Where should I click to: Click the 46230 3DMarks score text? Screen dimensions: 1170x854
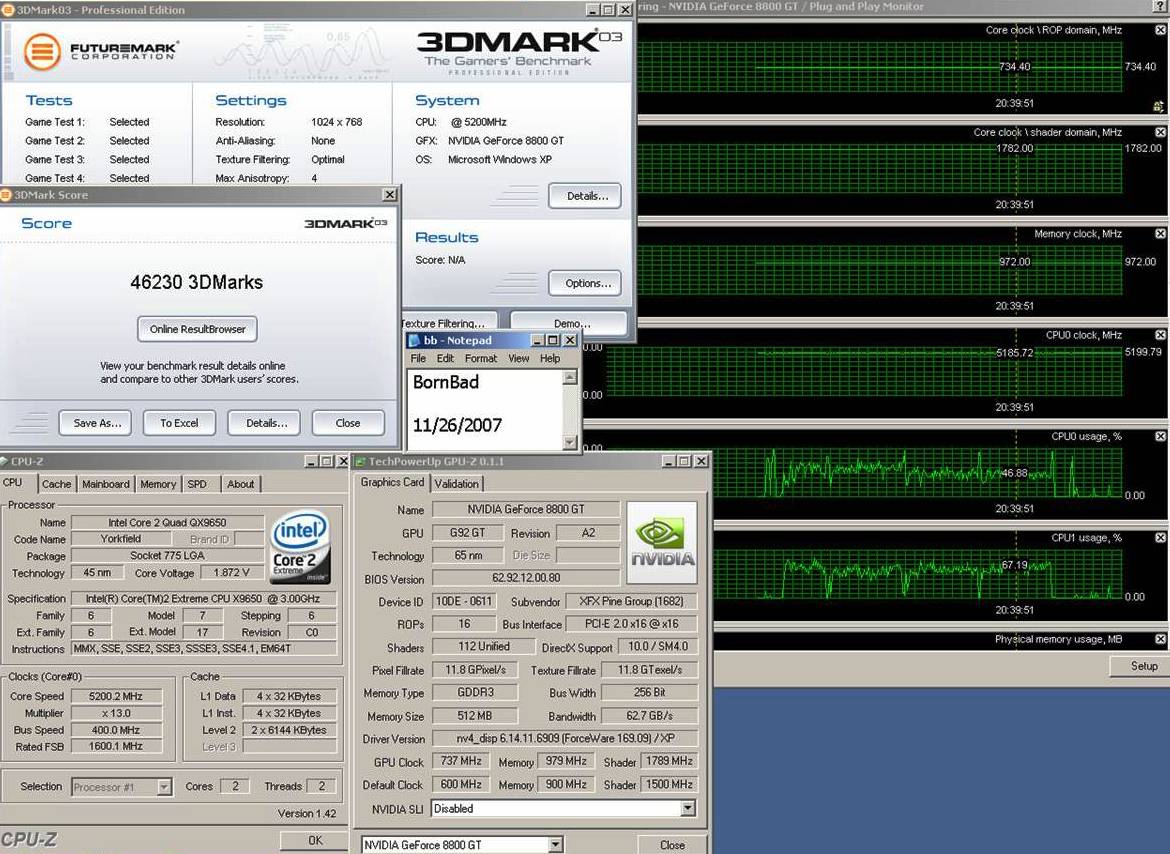196,283
